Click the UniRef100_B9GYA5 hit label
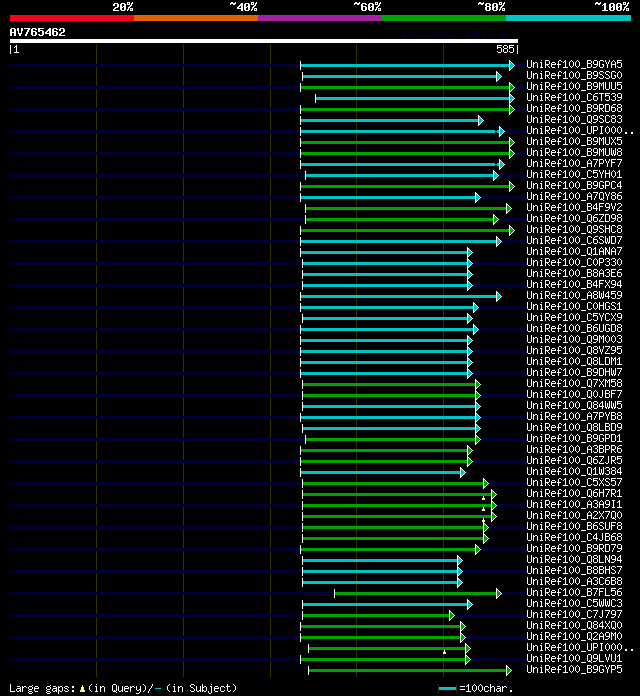The width and height of the screenshot is (640, 696). tap(574, 64)
